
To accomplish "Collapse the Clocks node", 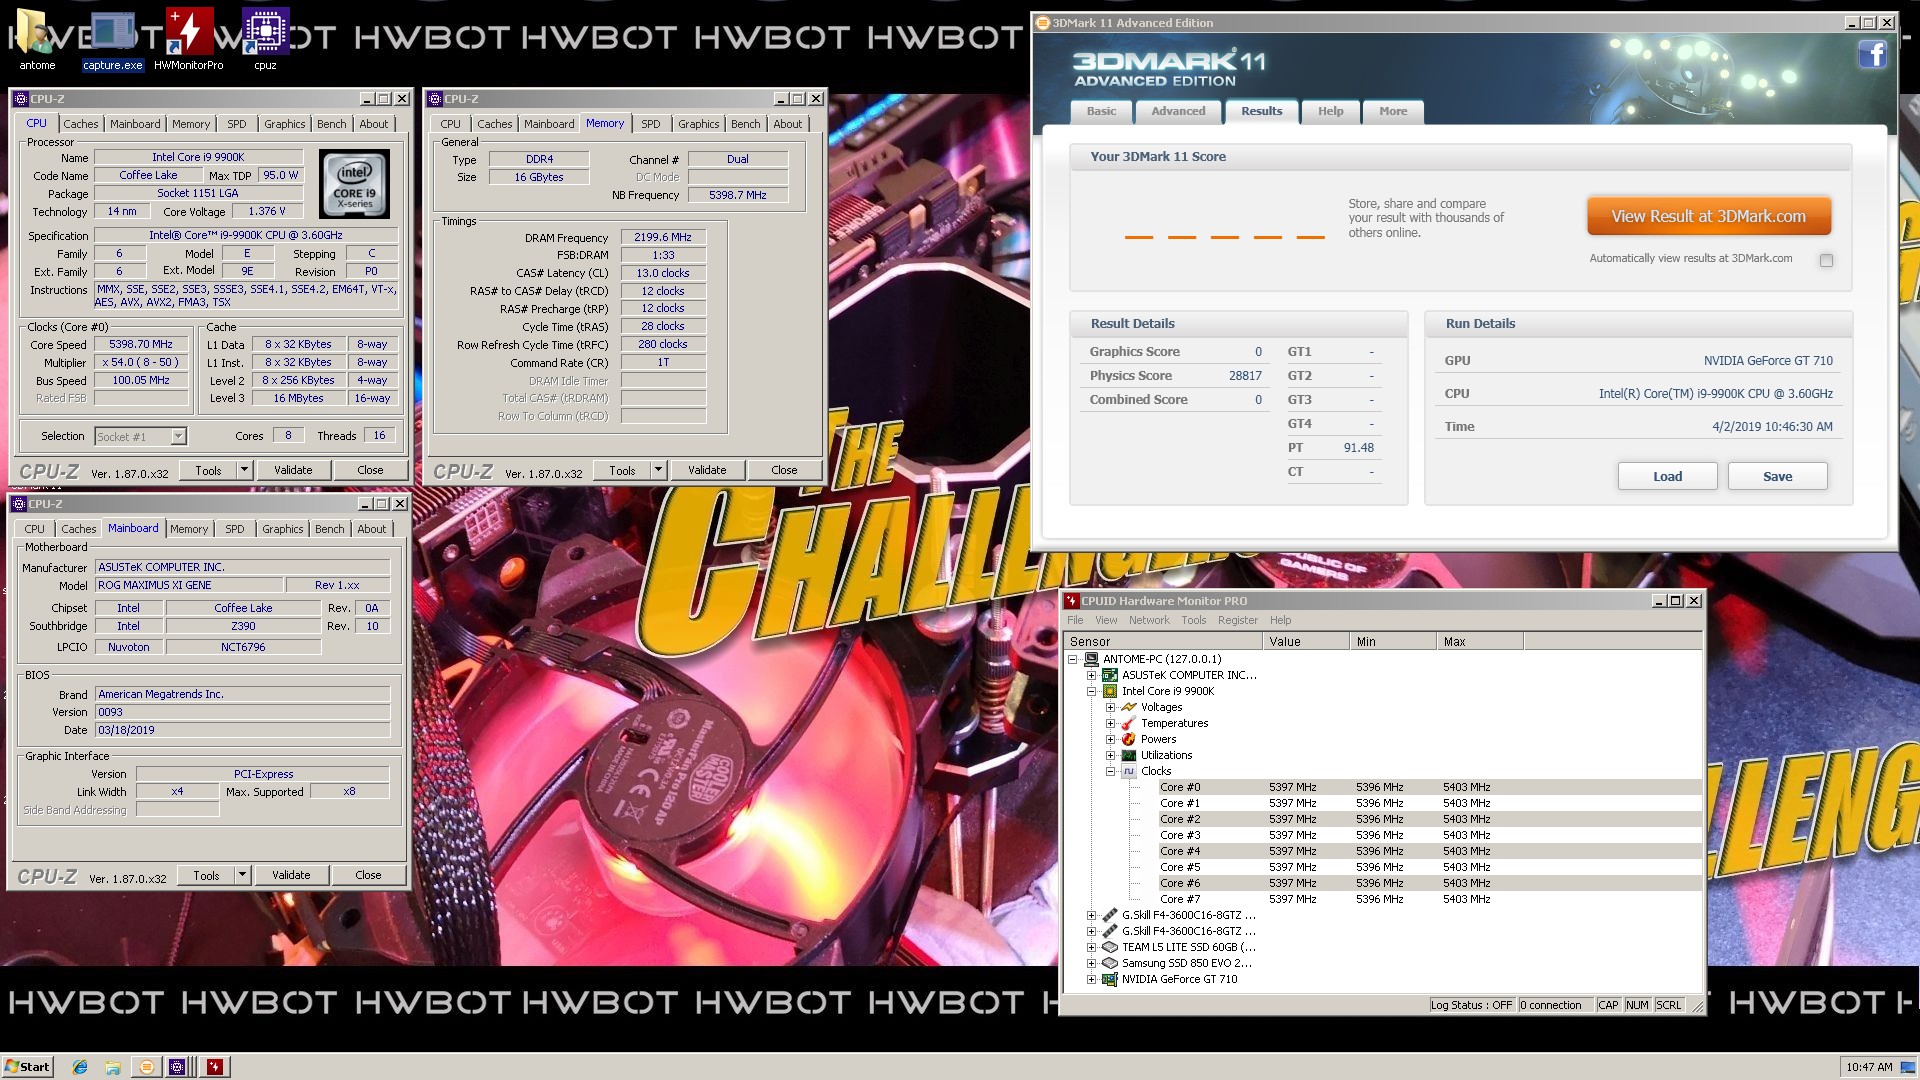I will 1110,771.
